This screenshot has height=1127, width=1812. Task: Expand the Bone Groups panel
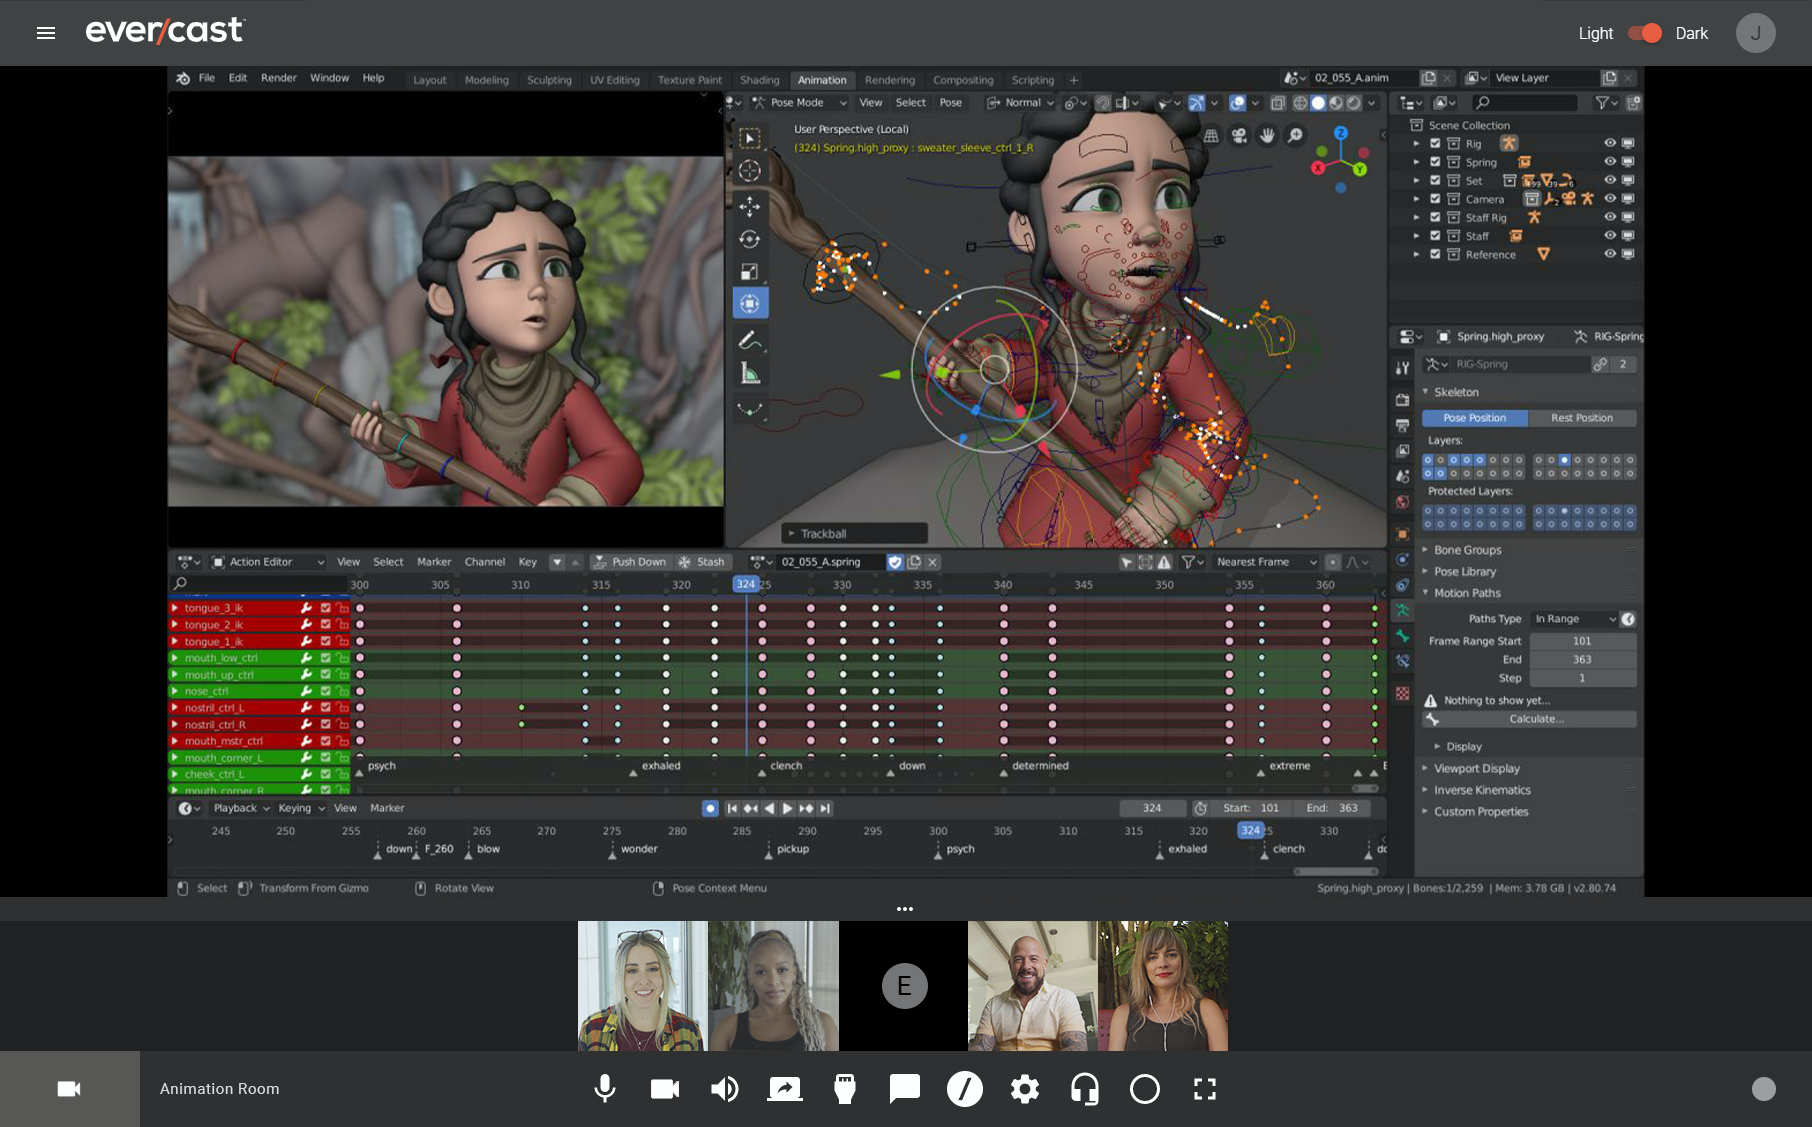coord(1467,550)
